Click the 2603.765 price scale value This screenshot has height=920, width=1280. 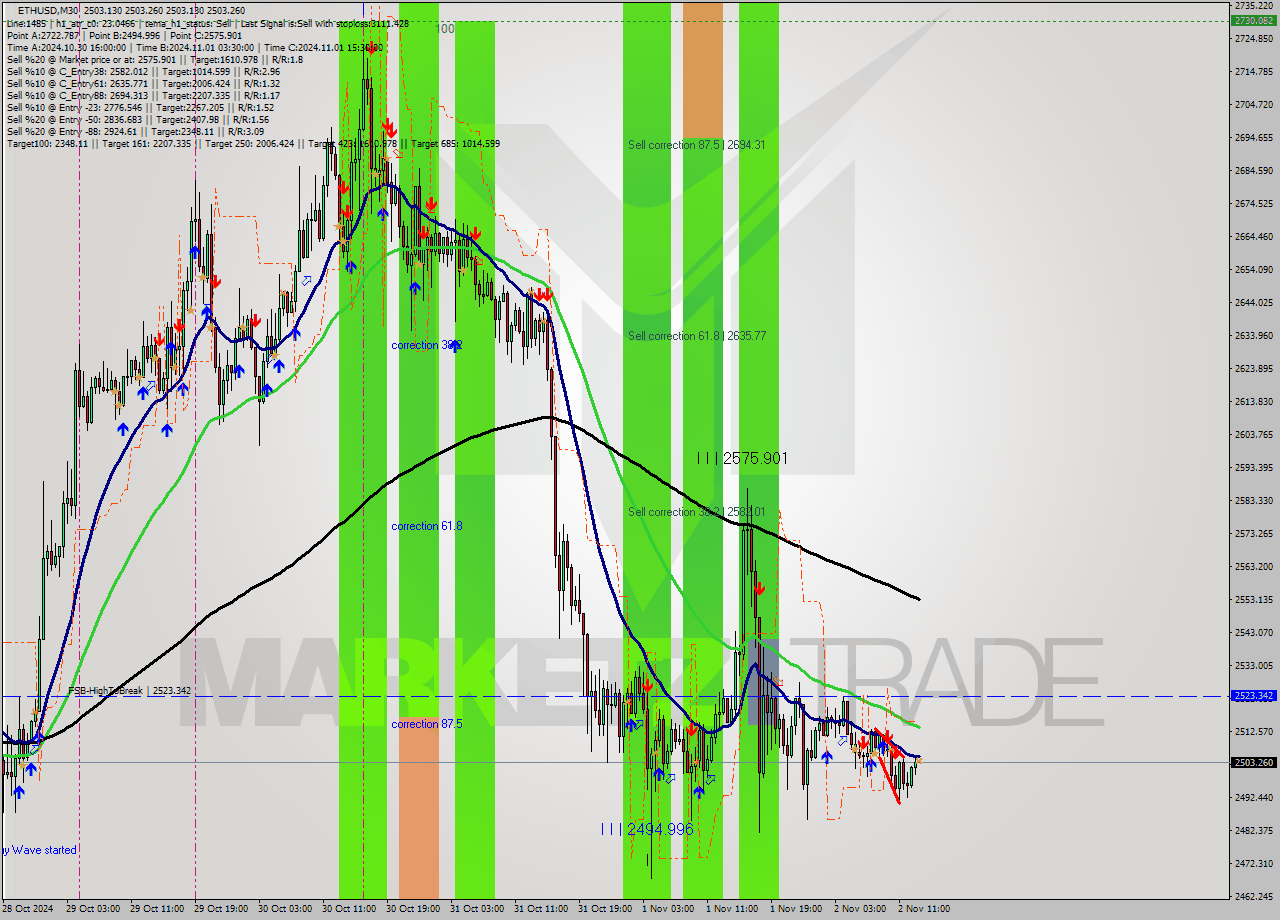[1254, 435]
